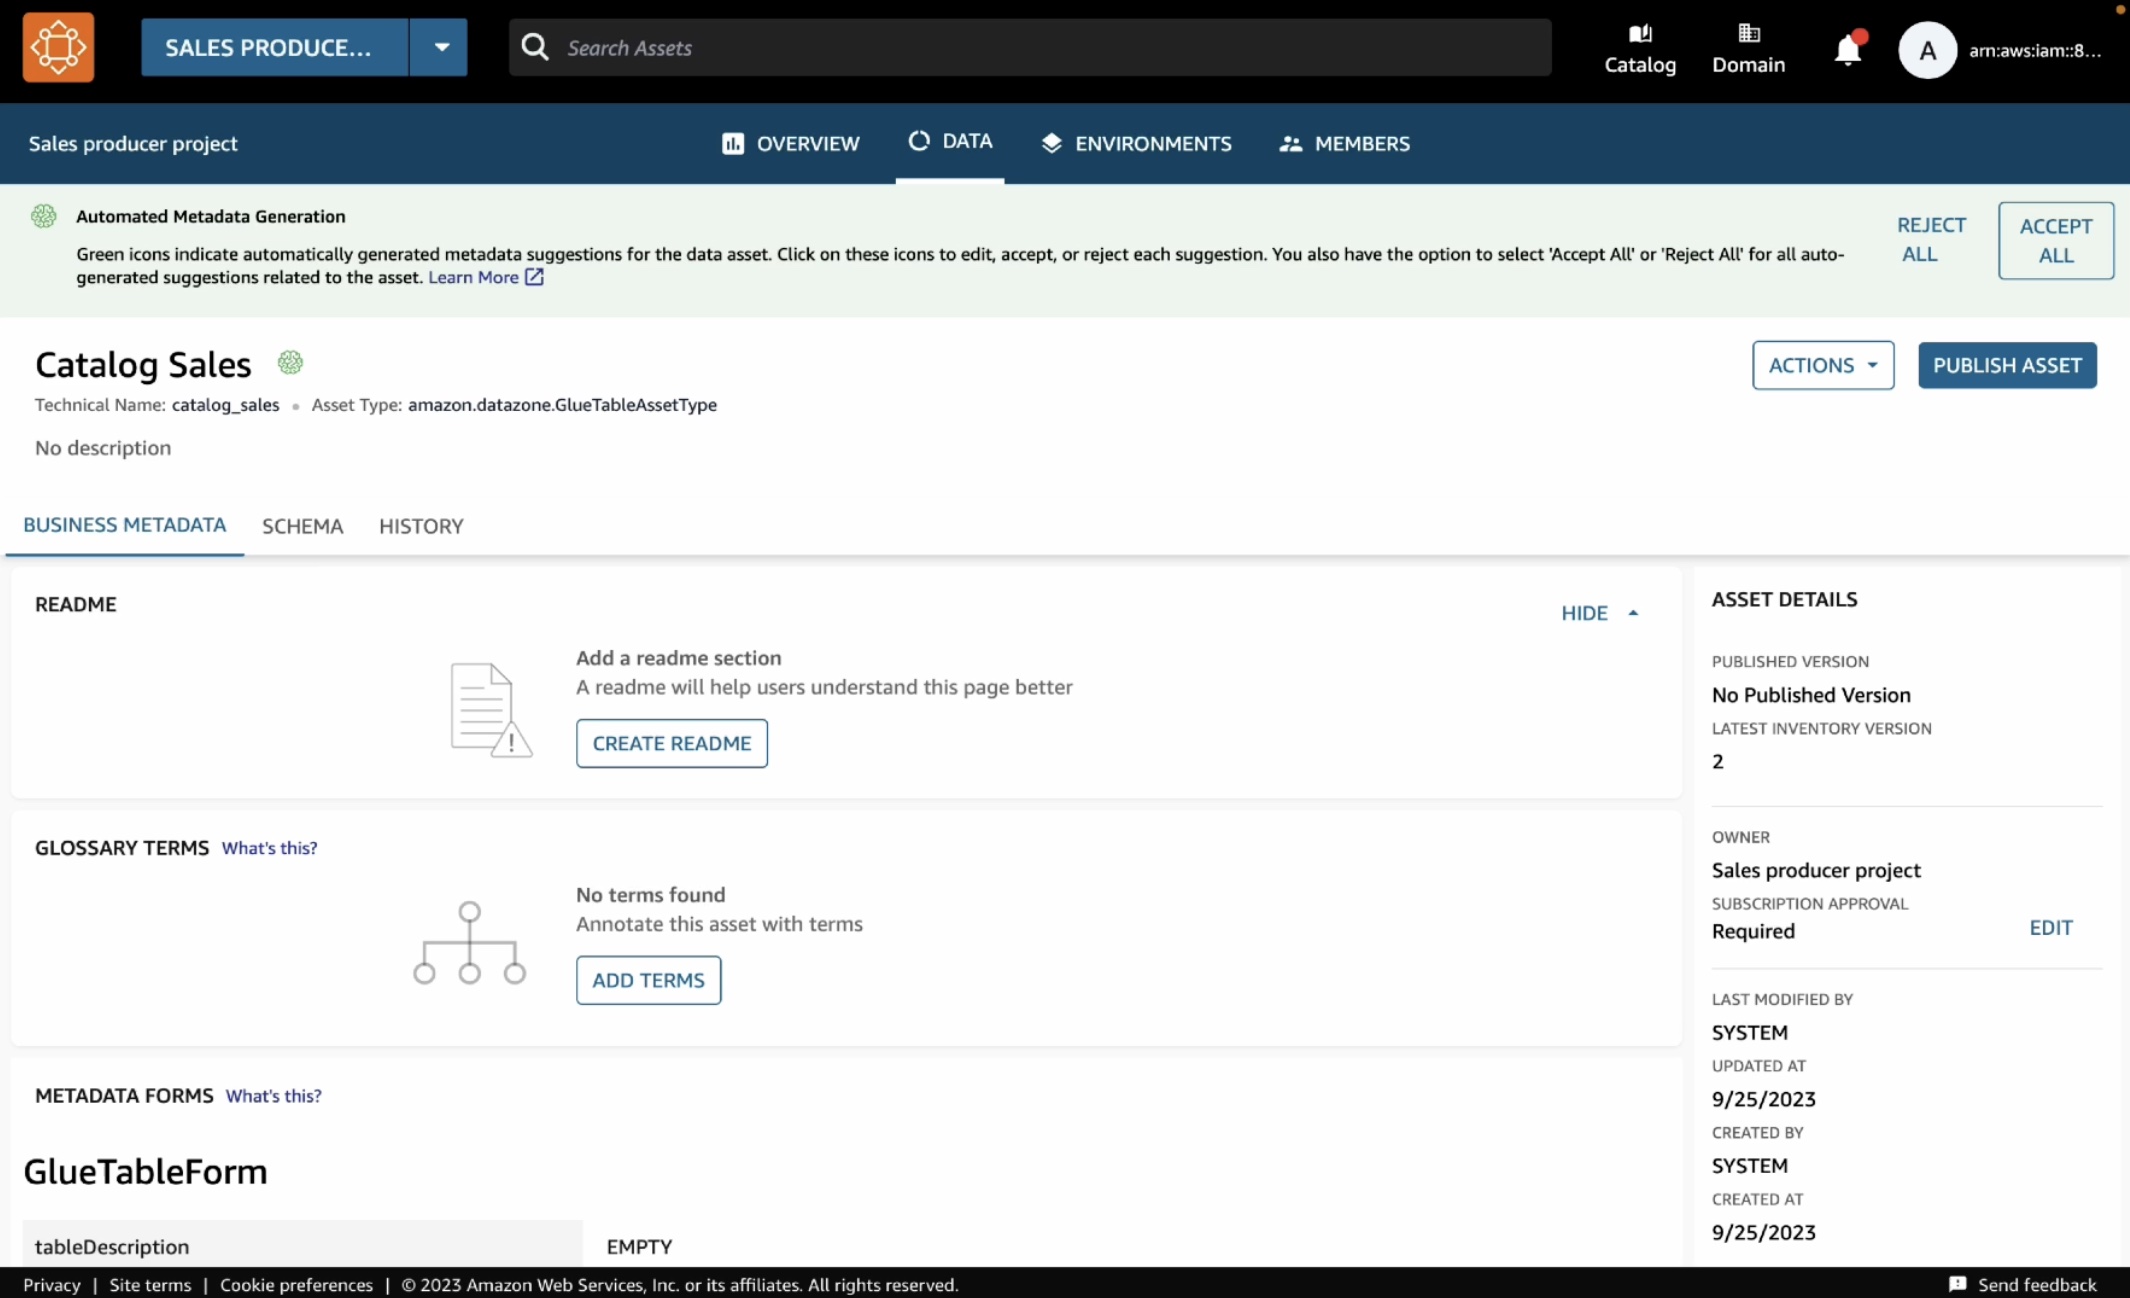
Task: Click the Learn More external link icon
Action: (x=534, y=277)
